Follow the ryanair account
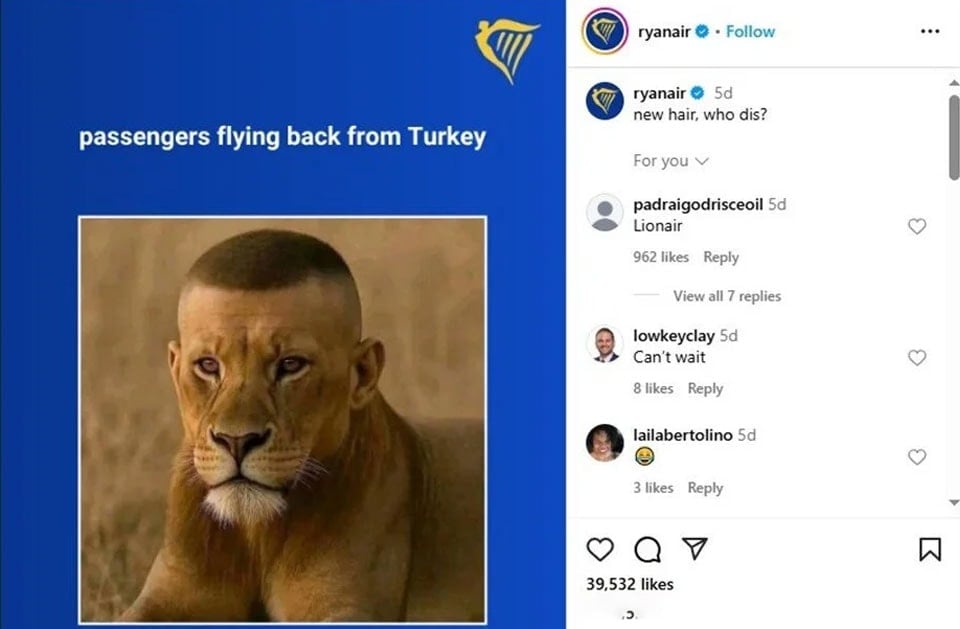The height and width of the screenshot is (629, 960). coord(750,31)
